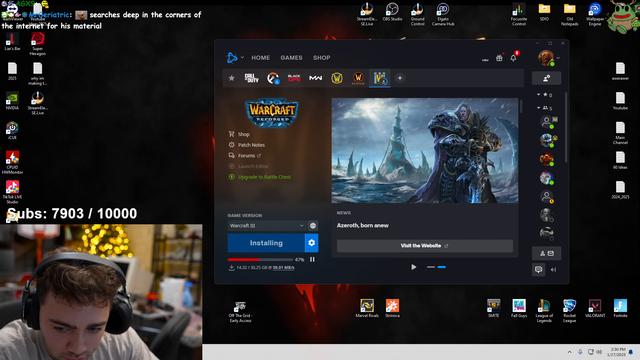Viewport: 640px width, 360px height.
Task: Open the Game Version dropdown Warcraft III
Action: [267, 226]
